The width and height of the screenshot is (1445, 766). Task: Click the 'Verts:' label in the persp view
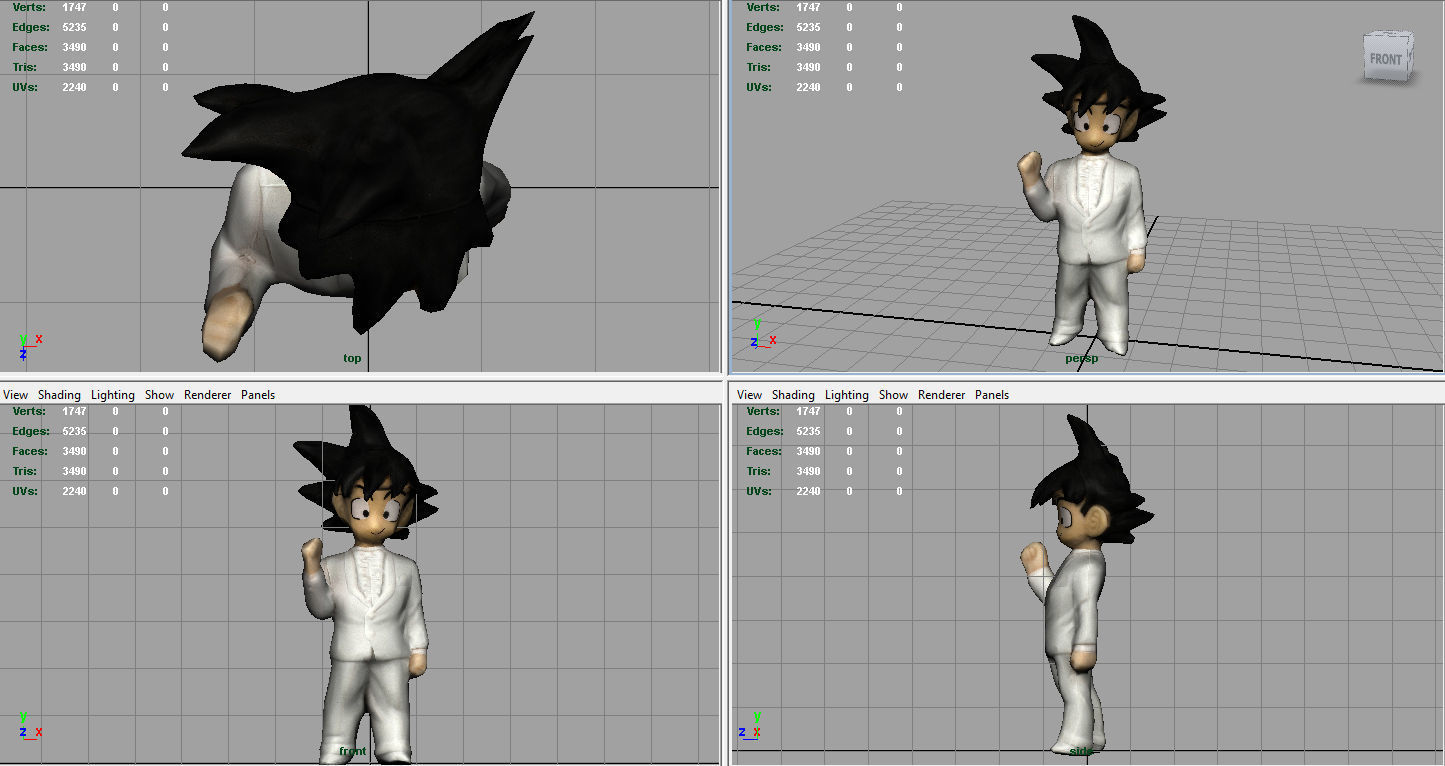pos(764,7)
